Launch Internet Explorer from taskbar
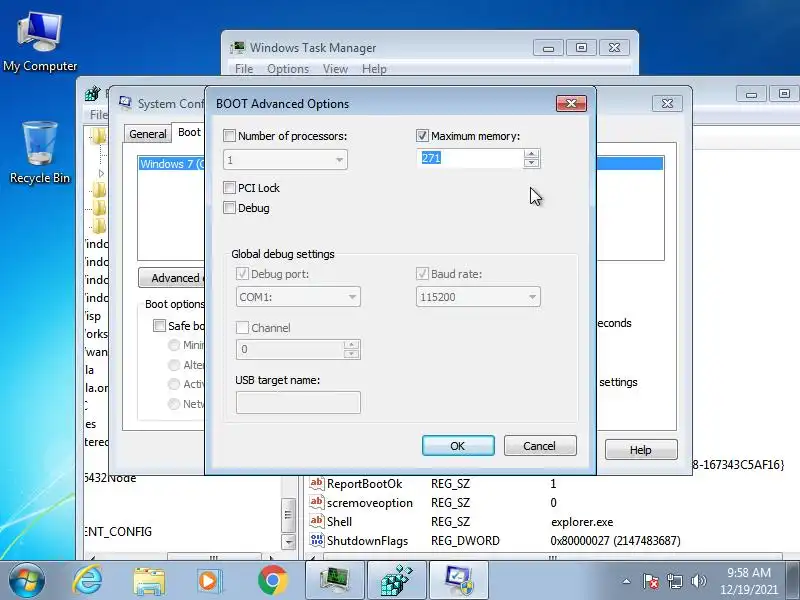The image size is (800, 600). 87,581
